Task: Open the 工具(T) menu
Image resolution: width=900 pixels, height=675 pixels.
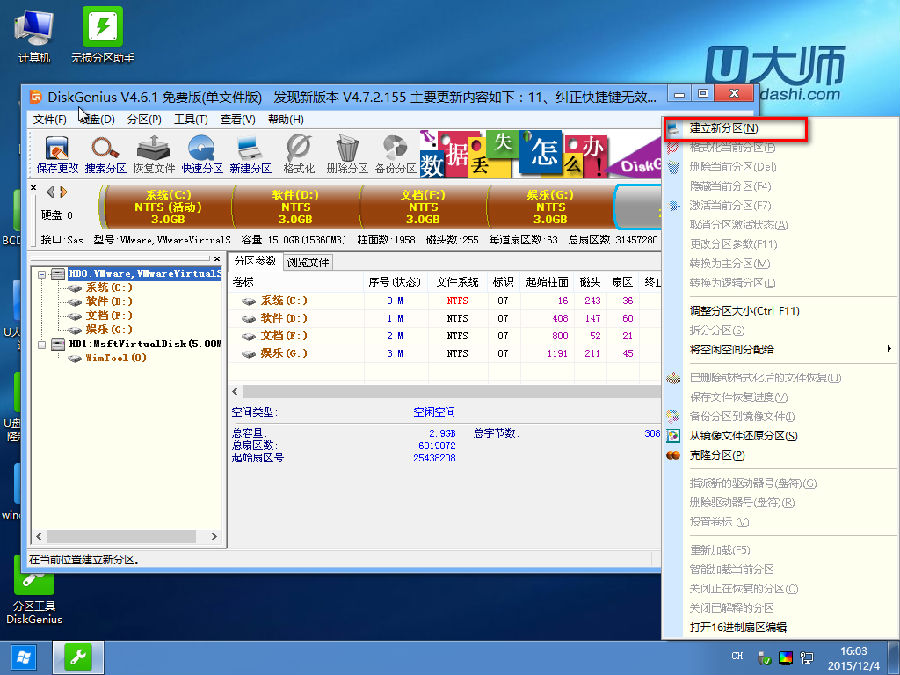Action: pos(191,119)
